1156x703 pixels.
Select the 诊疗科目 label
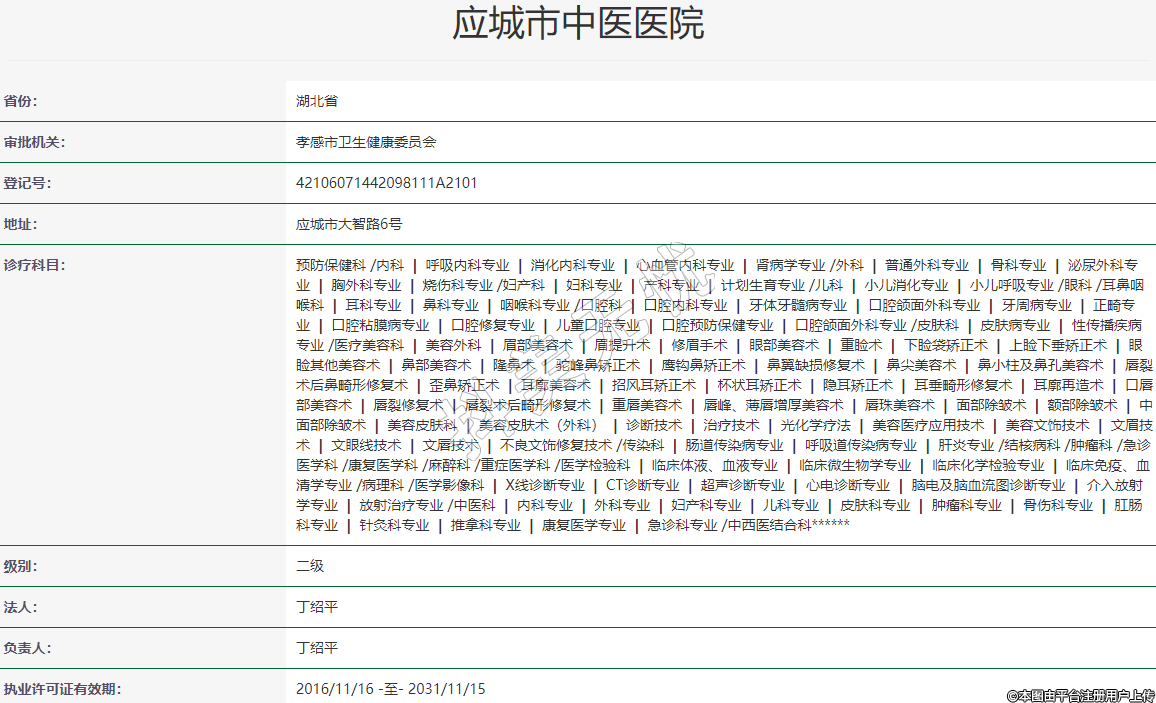click(34, 265)
